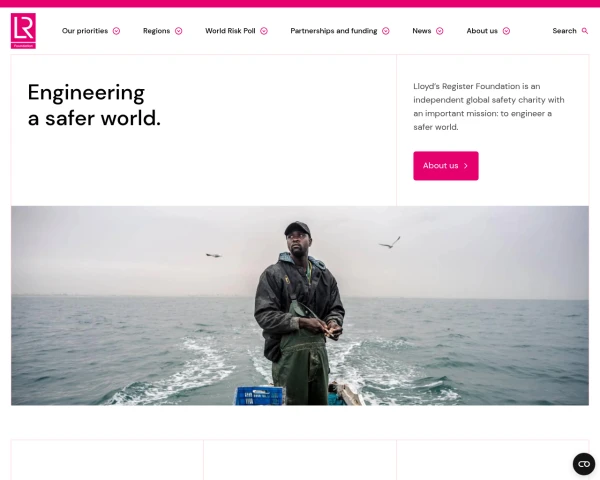Click the chevron circle beside News
Viewport: 600px width, 480px height.
click(440, 31)
